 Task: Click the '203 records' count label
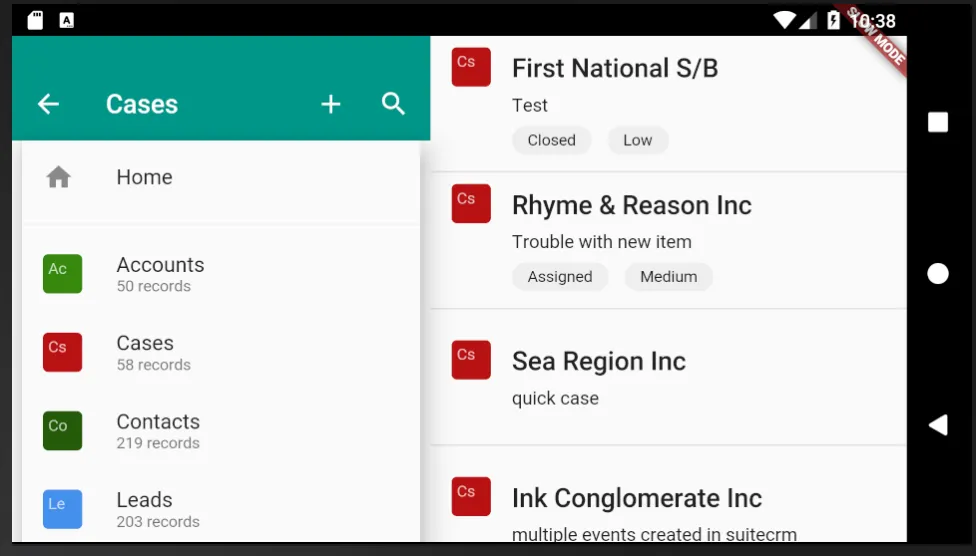click(158, 522)
